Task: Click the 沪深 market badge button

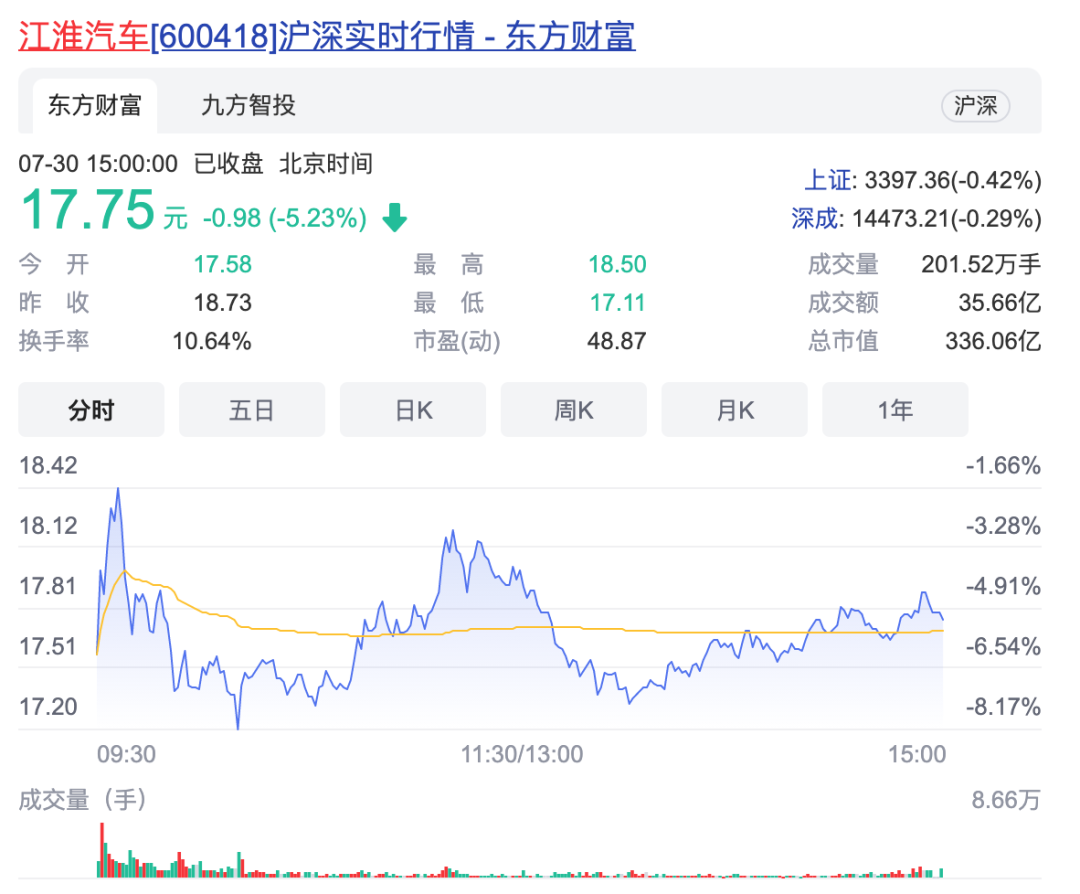Action: pos(975,106)
